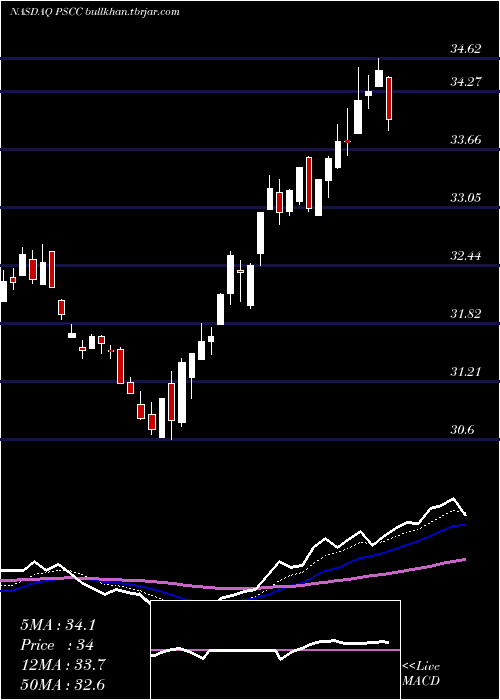The height and width of the screenshot is (700, 500).
Task: Click the 30.6 price level label
Action: tap(462, 429)
